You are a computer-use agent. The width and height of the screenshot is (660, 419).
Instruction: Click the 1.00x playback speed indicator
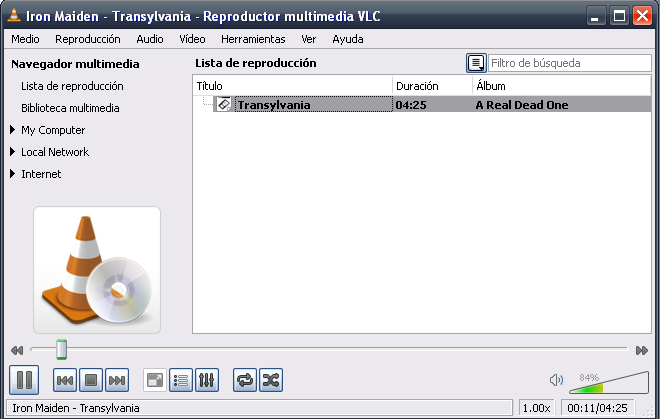coord(536,408)
